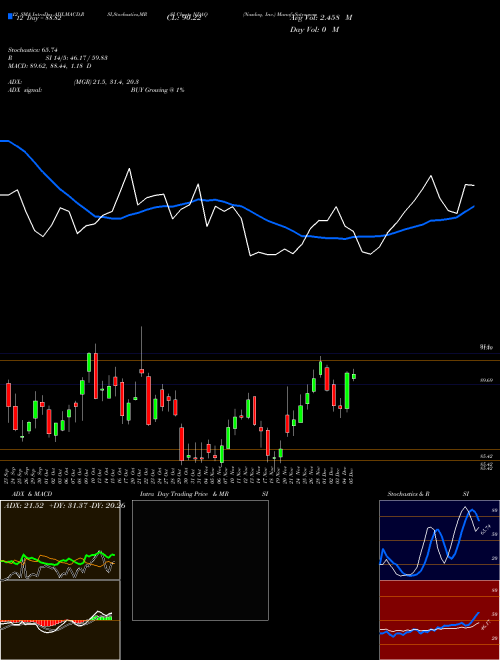Click the tall green candle at the chart's left peak

click(89, 362)
